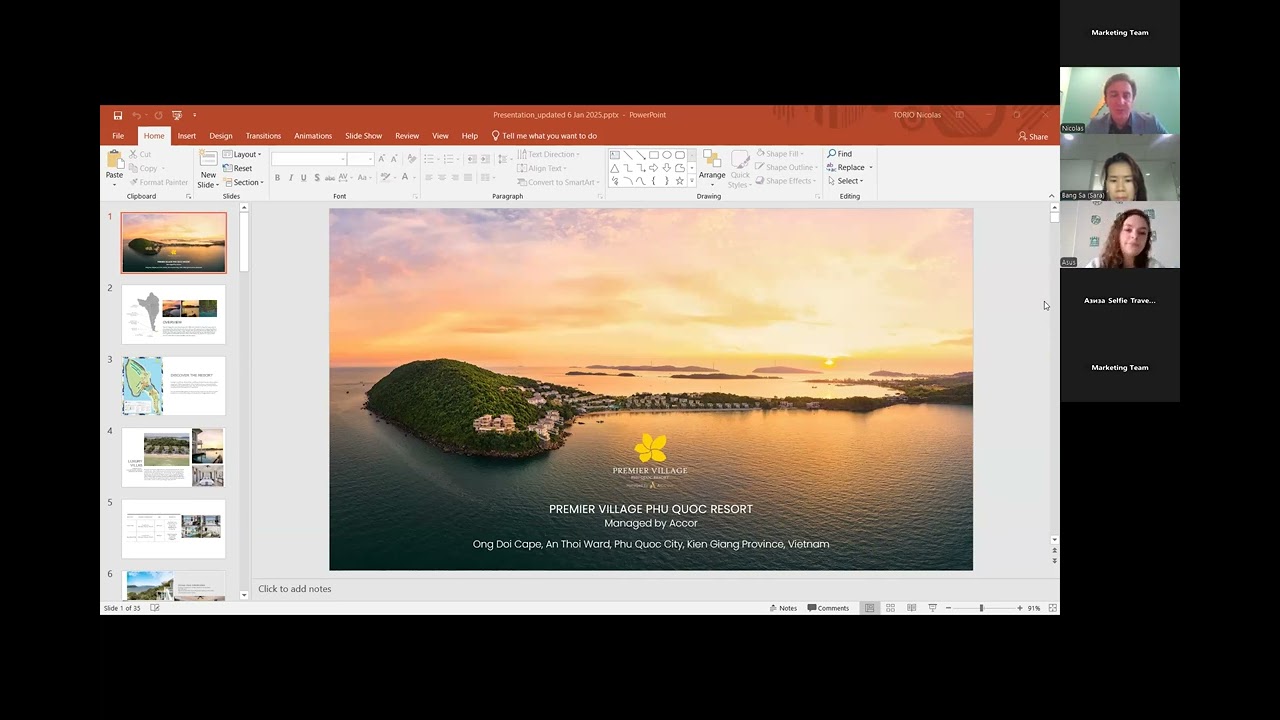The width and height of the screenshot is (1280, 720).
Task: Switch to Normal view in status bar
Action: click(x=869, y=608)
